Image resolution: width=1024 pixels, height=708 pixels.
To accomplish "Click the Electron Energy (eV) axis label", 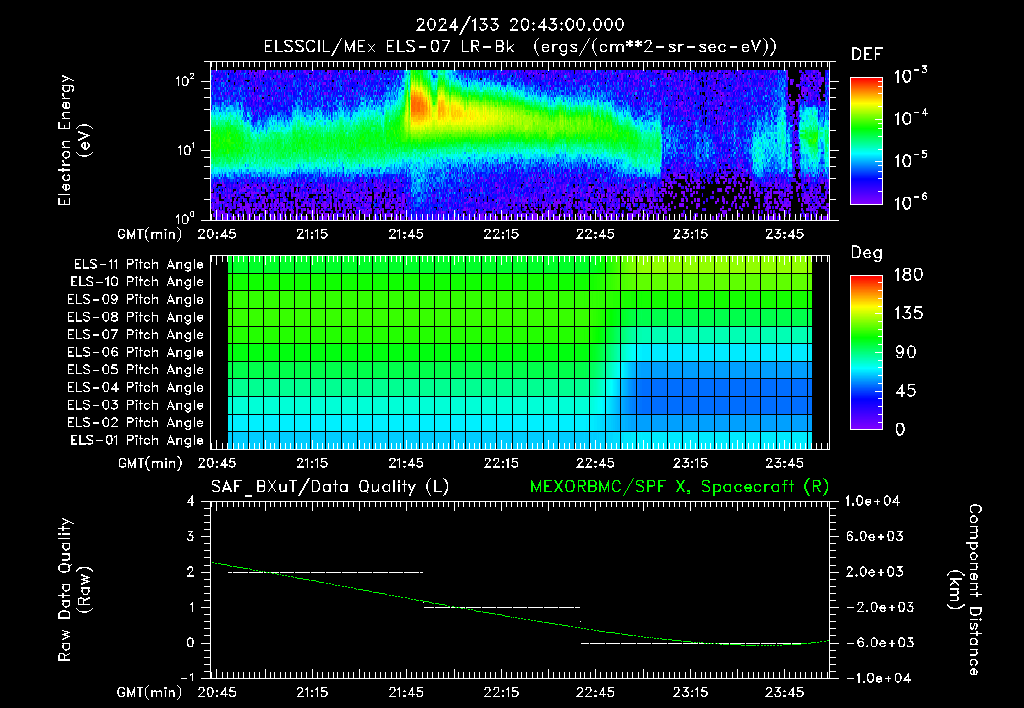I will point(74,140).
